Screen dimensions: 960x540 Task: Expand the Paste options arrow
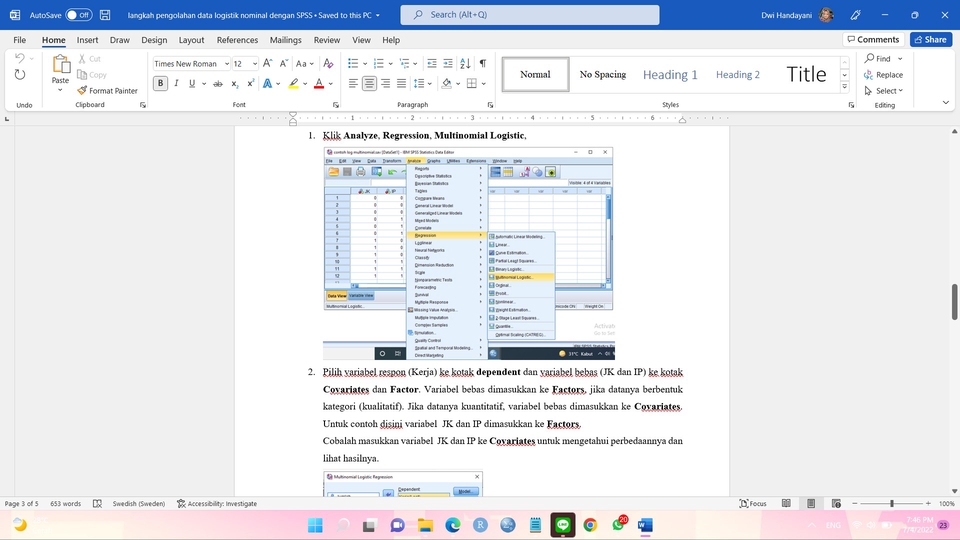60,91
